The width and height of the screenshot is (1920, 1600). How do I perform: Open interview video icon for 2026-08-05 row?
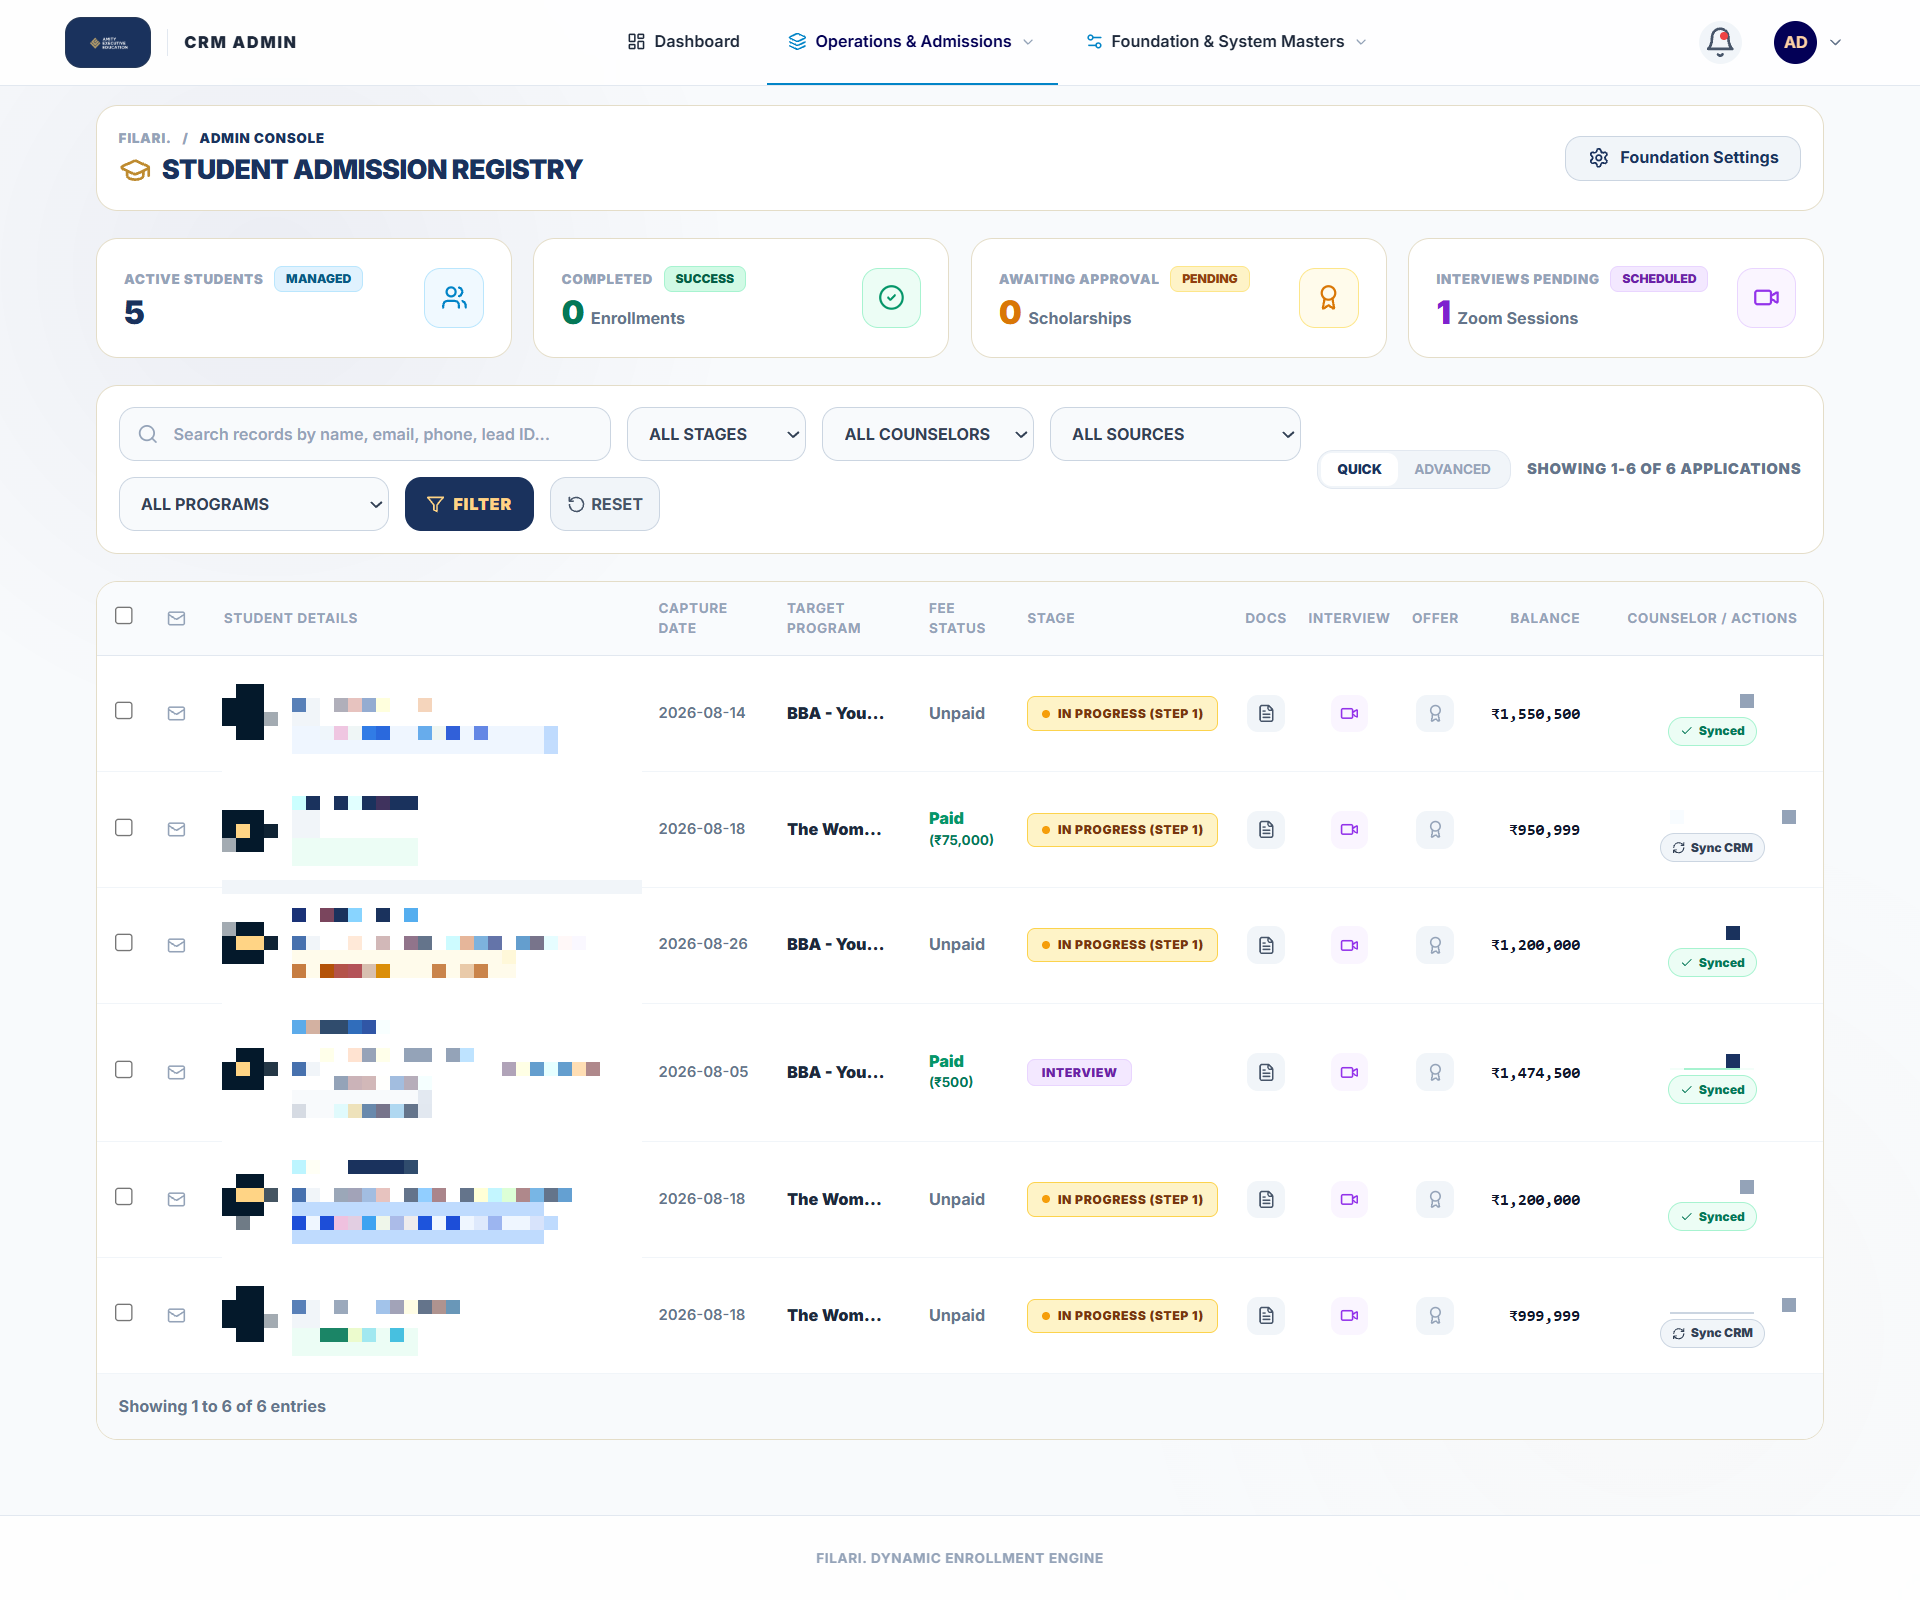(x=1349, y=1072)
